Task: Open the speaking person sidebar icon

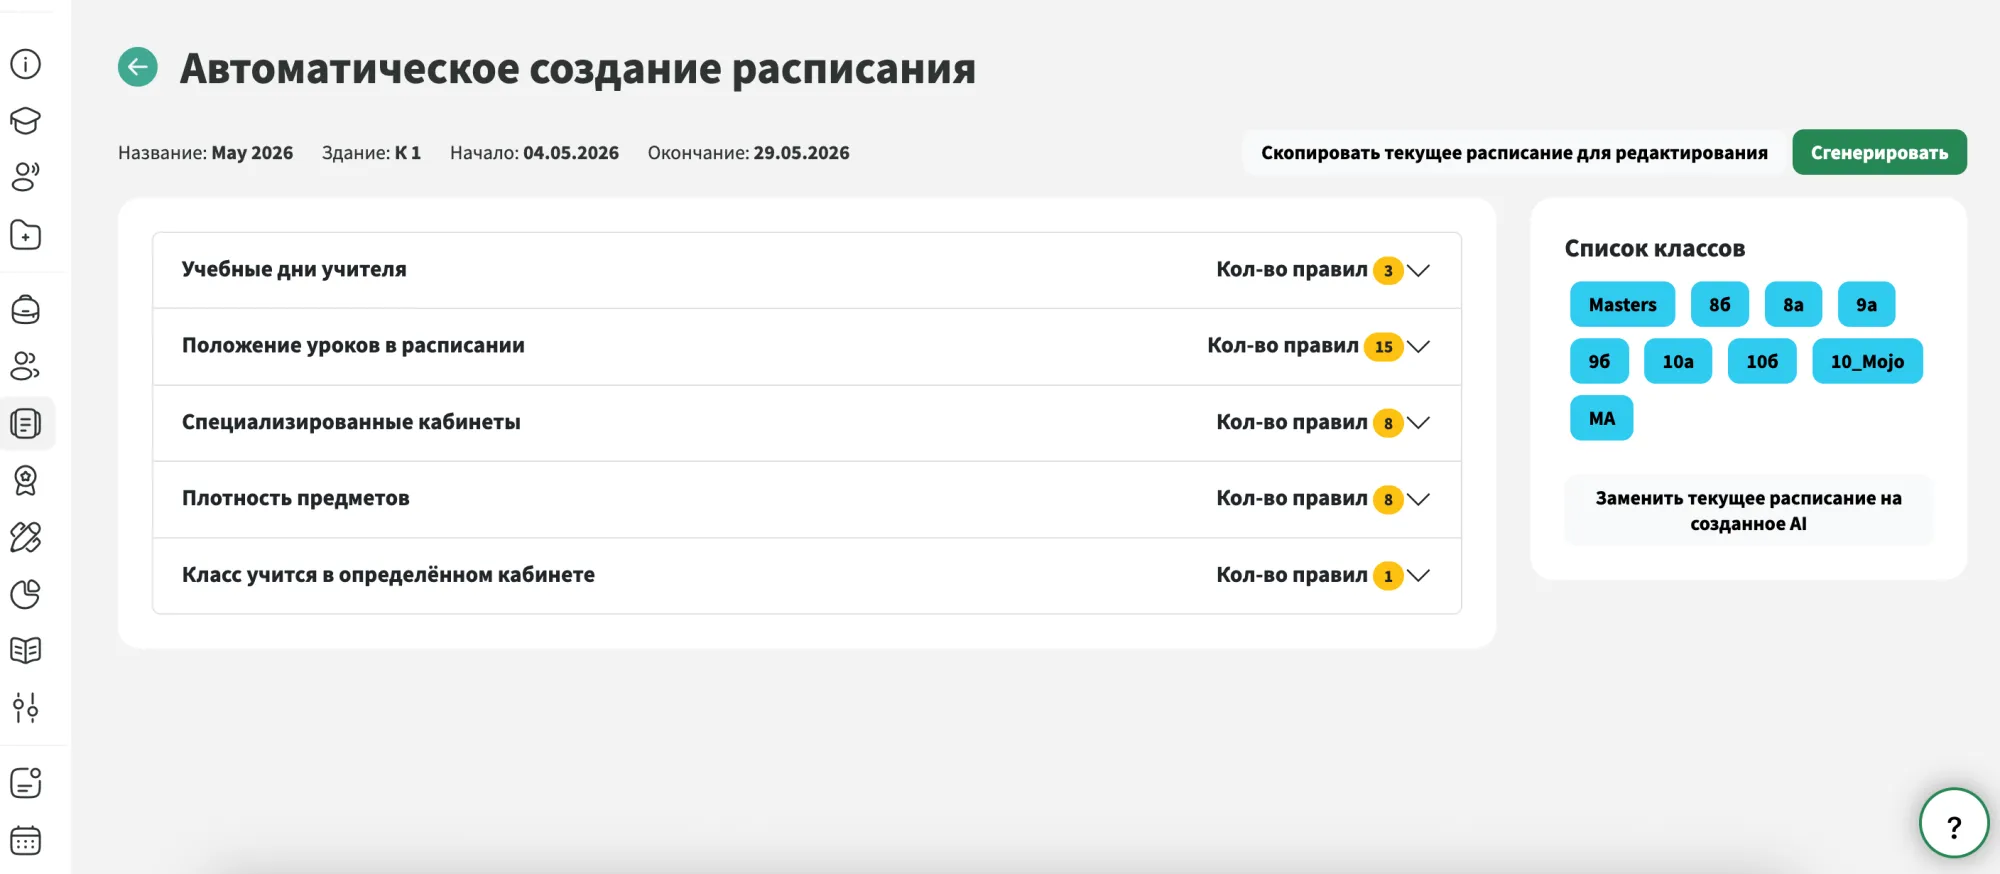Action: click(25, 177)
